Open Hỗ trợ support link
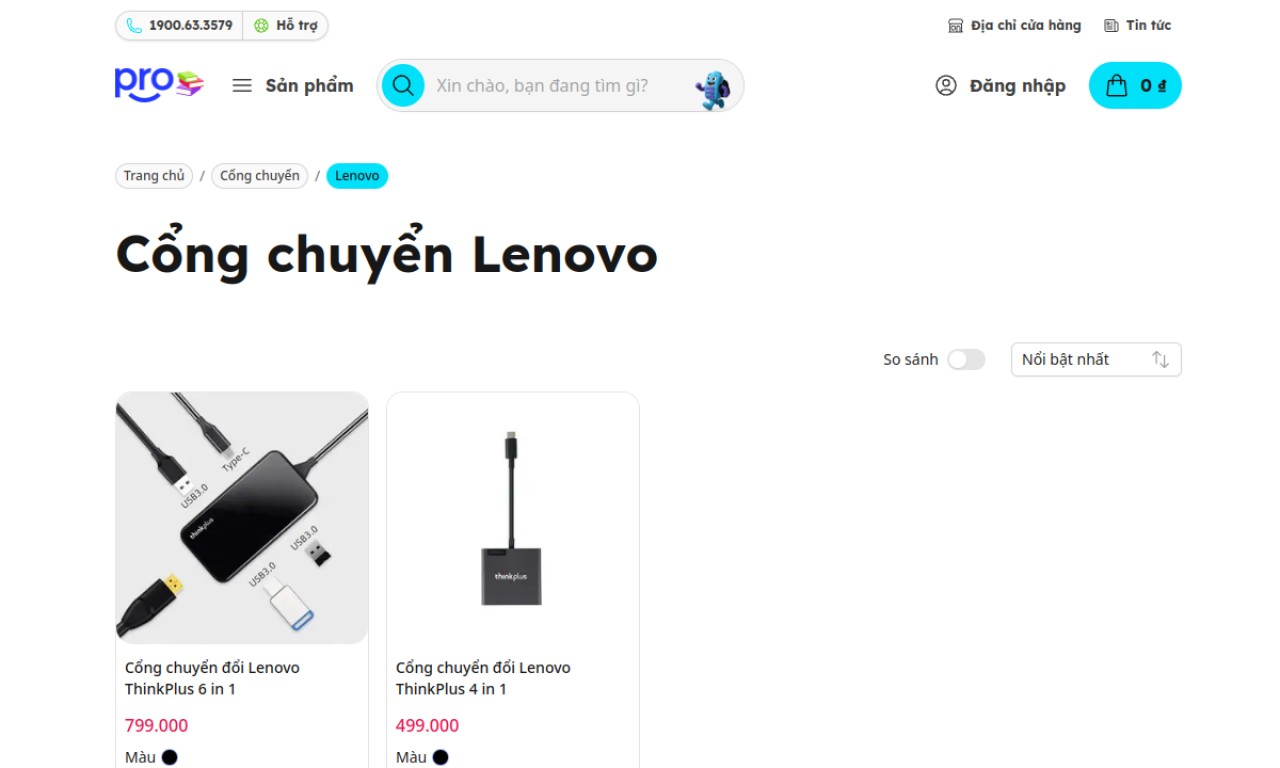The width and height of the screenshot is (1280, 768). (286, 26)
